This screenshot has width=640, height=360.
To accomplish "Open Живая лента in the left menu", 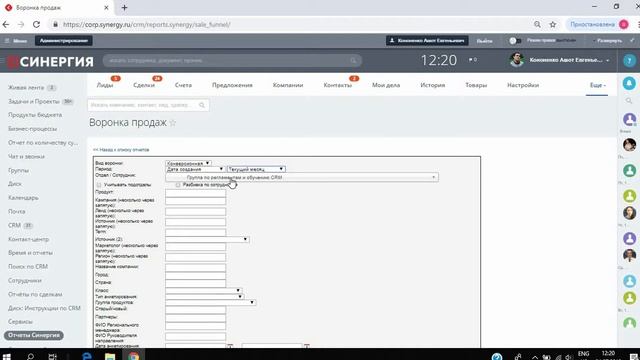I will pos(26,87).
